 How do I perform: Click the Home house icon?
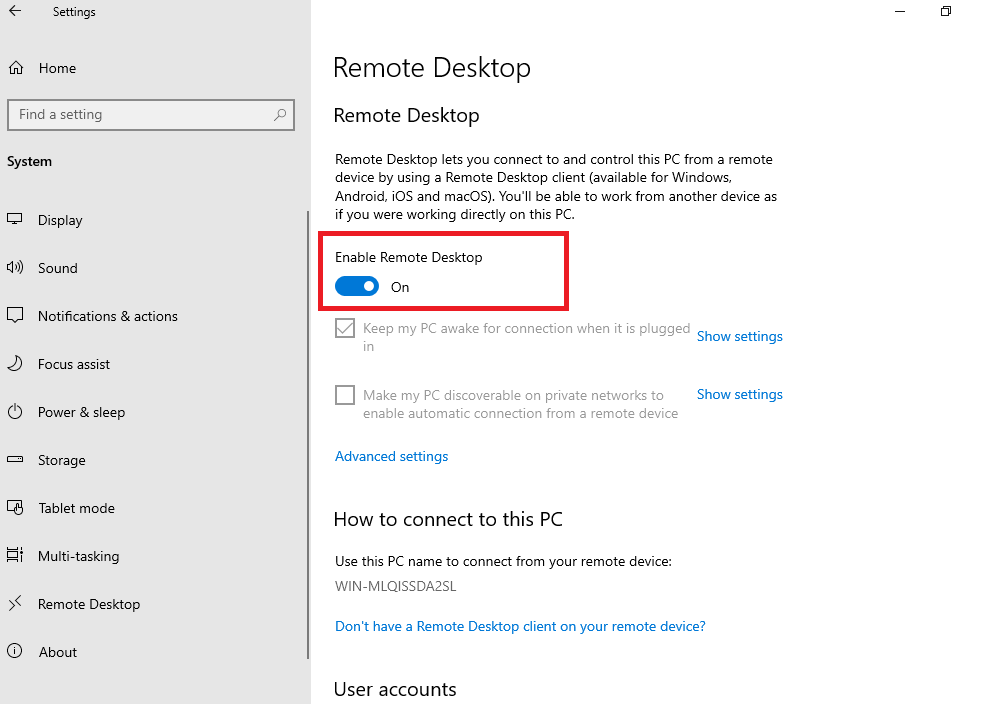(16, 68)
